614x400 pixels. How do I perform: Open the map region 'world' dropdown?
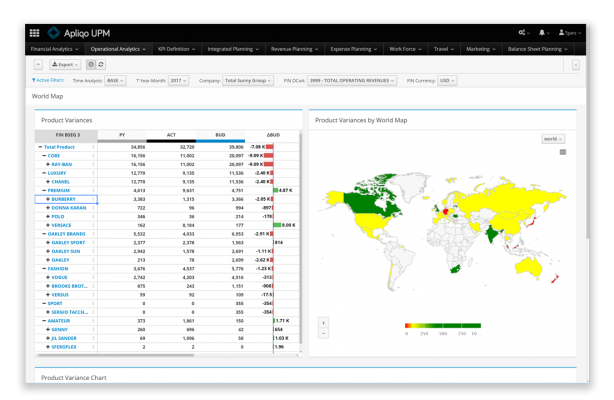point(553,139)
